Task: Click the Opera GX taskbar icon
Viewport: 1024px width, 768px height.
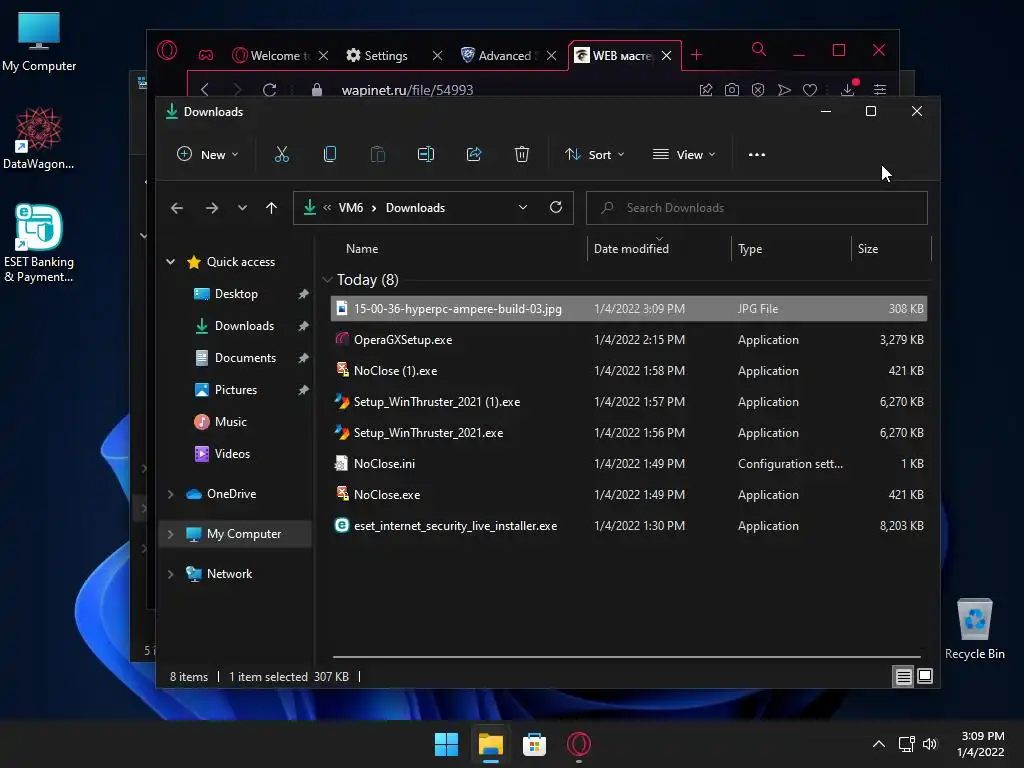Action: click(x=579, y=744)
